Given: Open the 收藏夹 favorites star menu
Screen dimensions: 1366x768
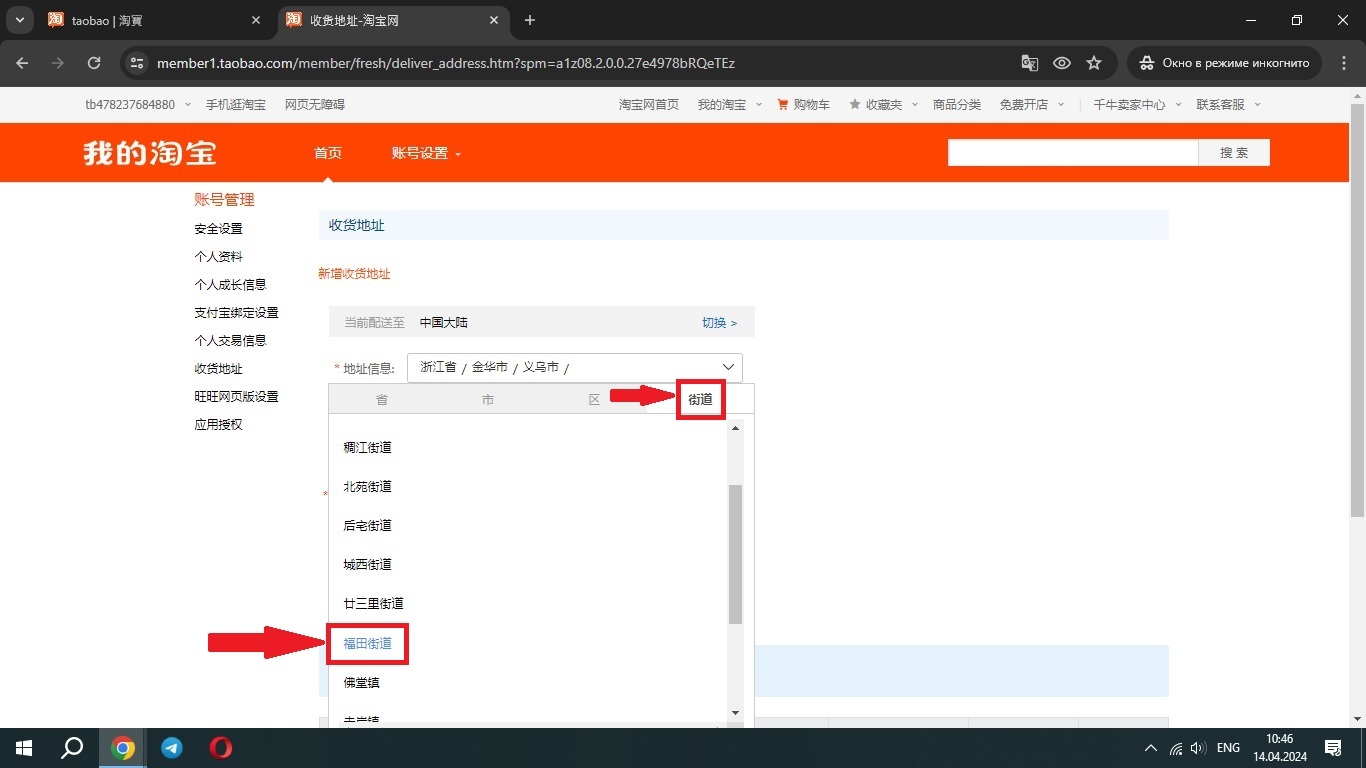Looking at the screenshot, I should 883,104.
